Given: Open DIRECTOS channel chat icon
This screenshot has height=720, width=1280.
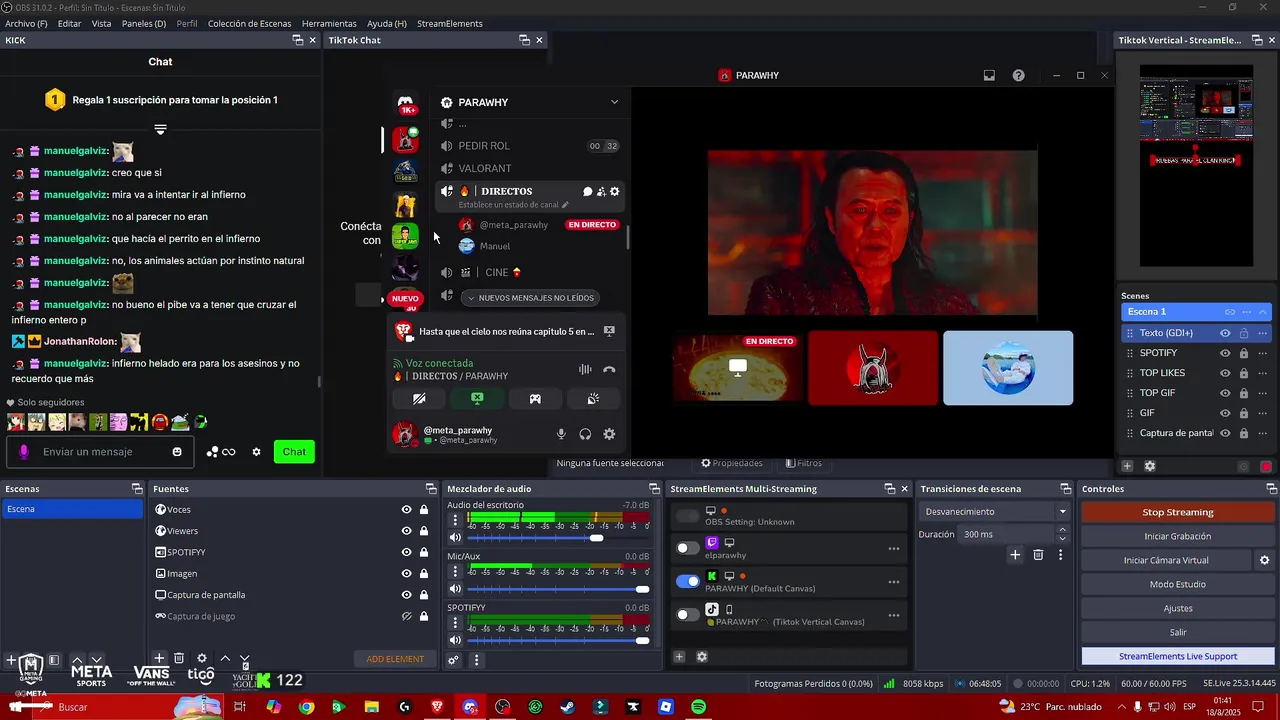Looking at the screenshot, I should [x=588, y=191].
